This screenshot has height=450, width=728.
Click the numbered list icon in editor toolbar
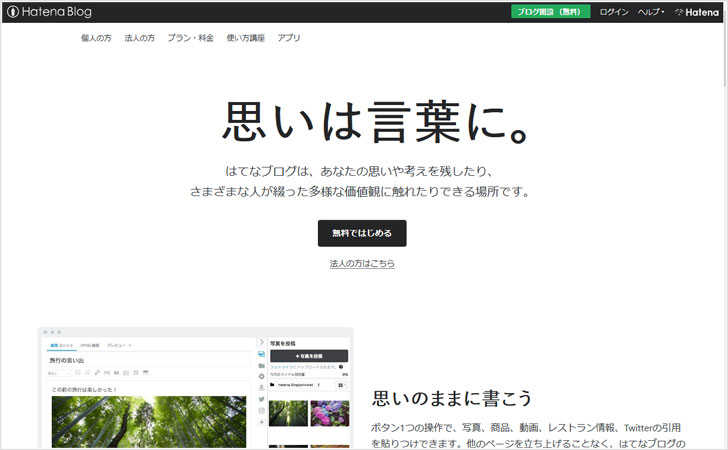coord(87,373)
